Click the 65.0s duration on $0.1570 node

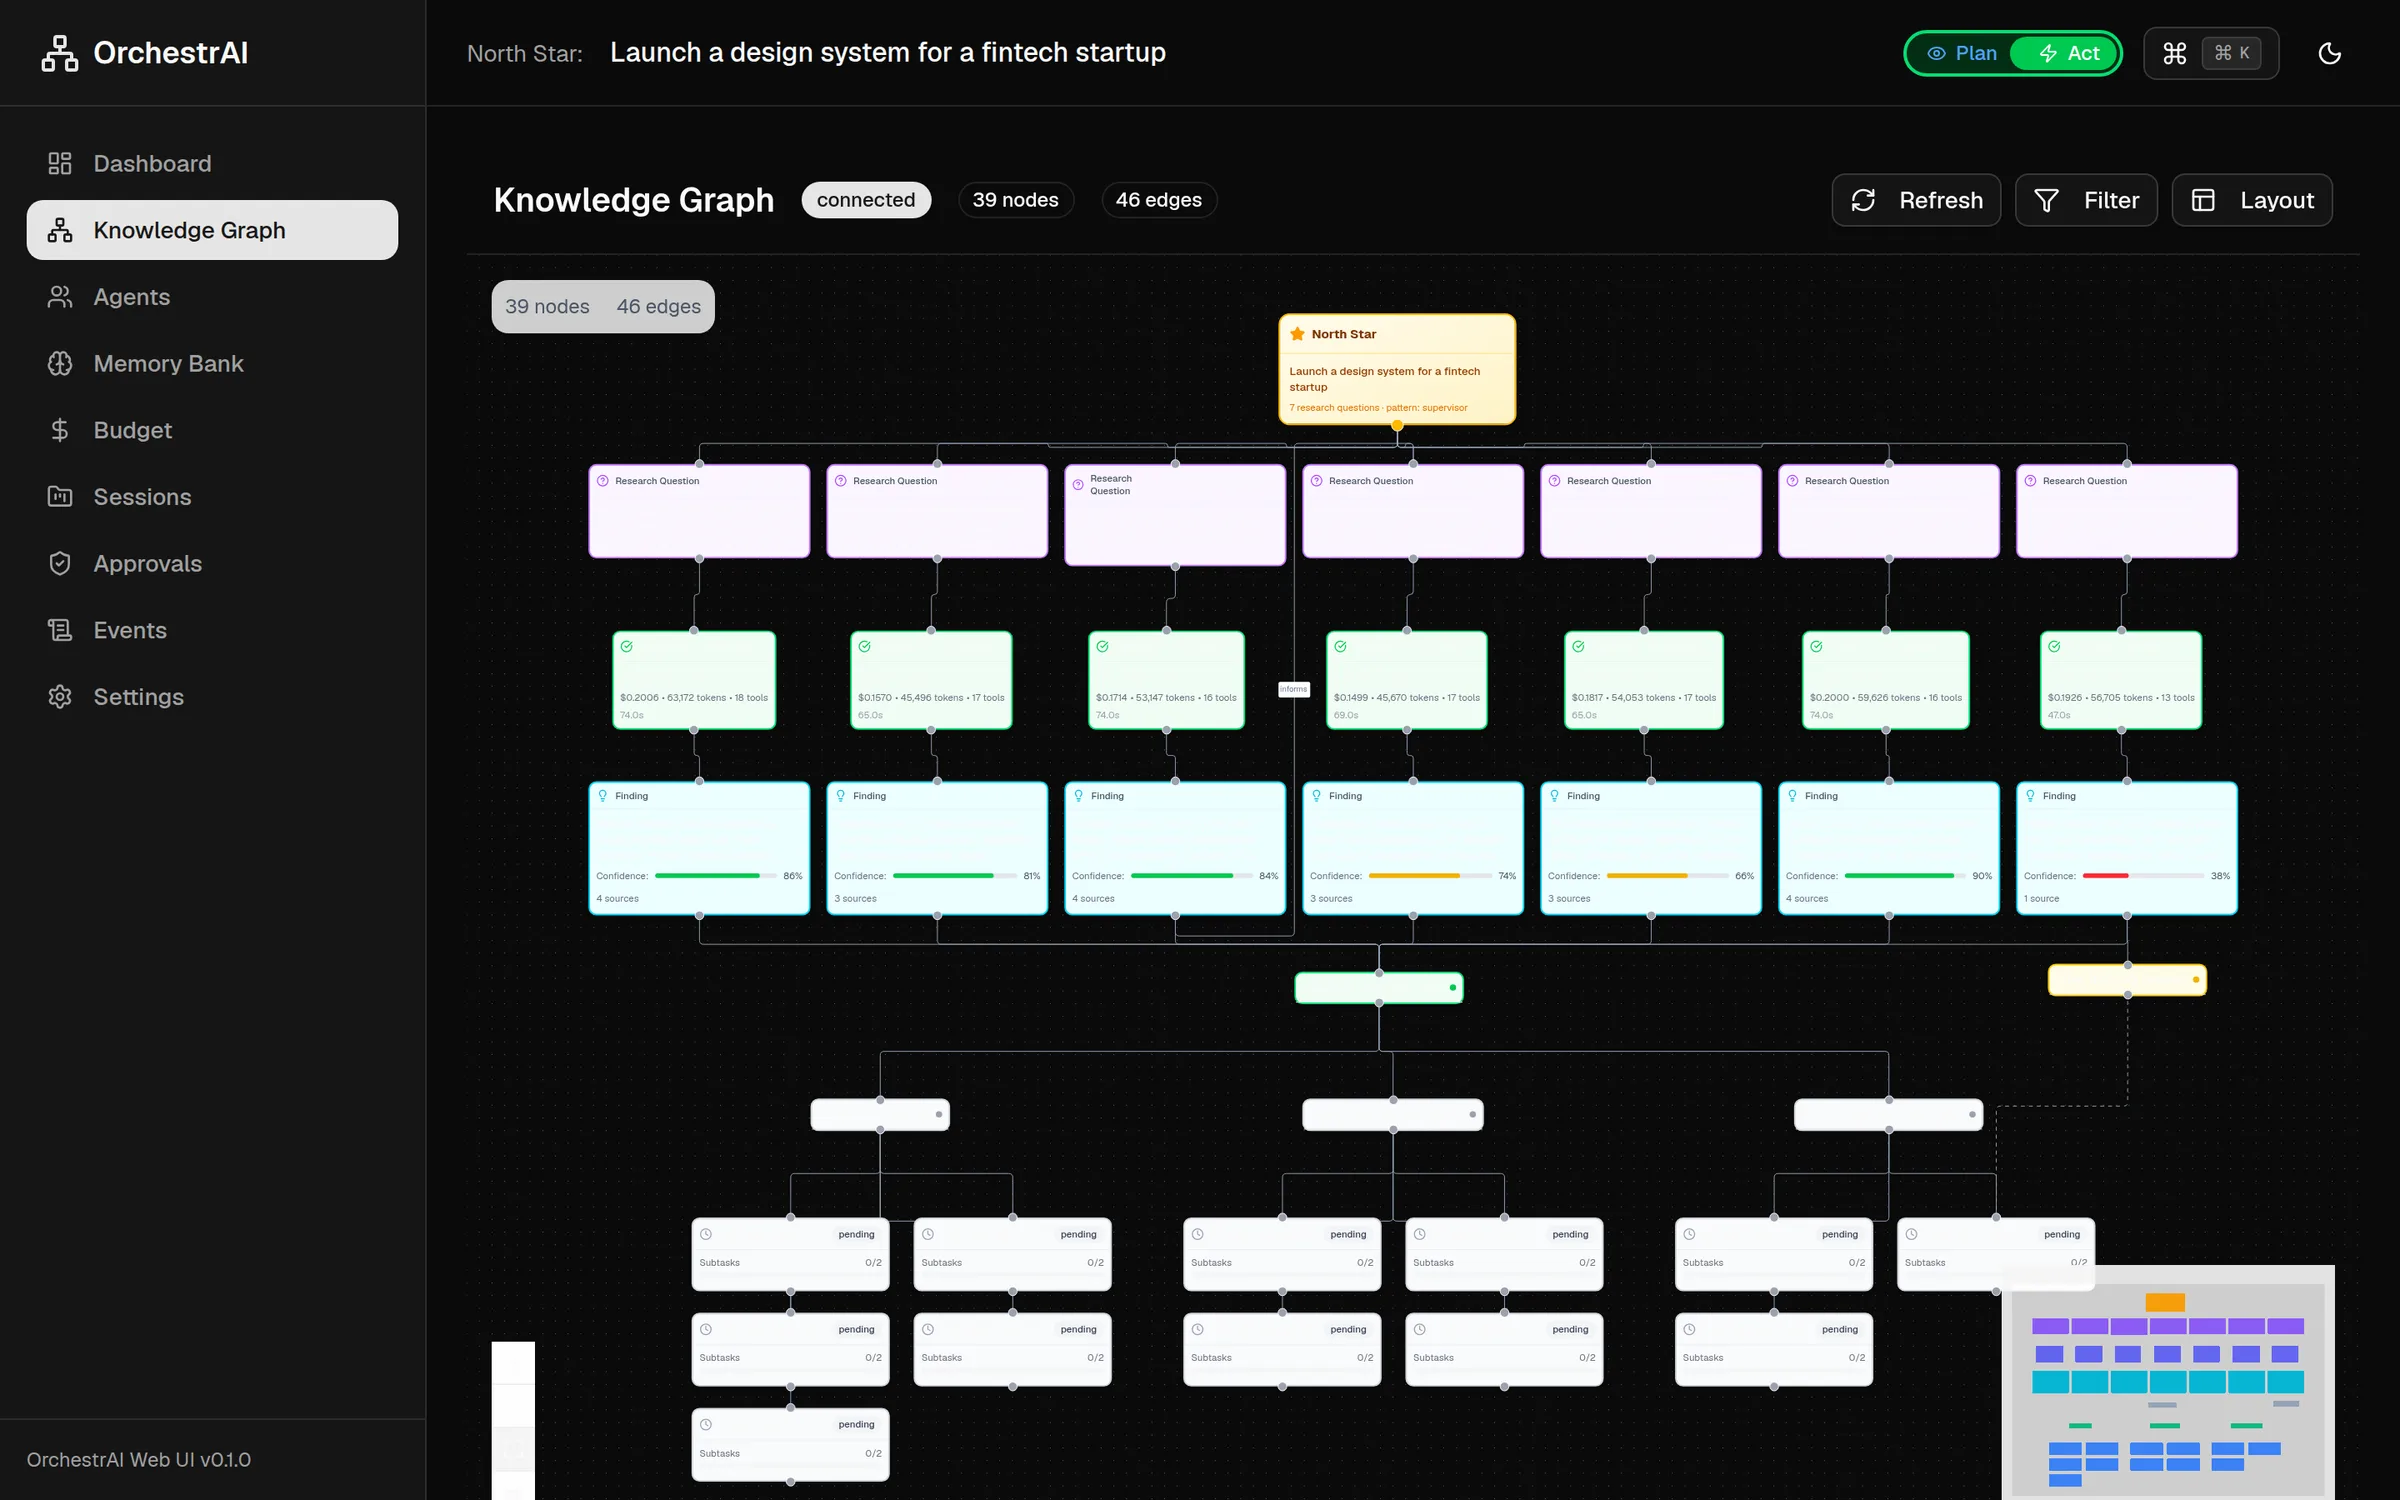click(870, 715)
